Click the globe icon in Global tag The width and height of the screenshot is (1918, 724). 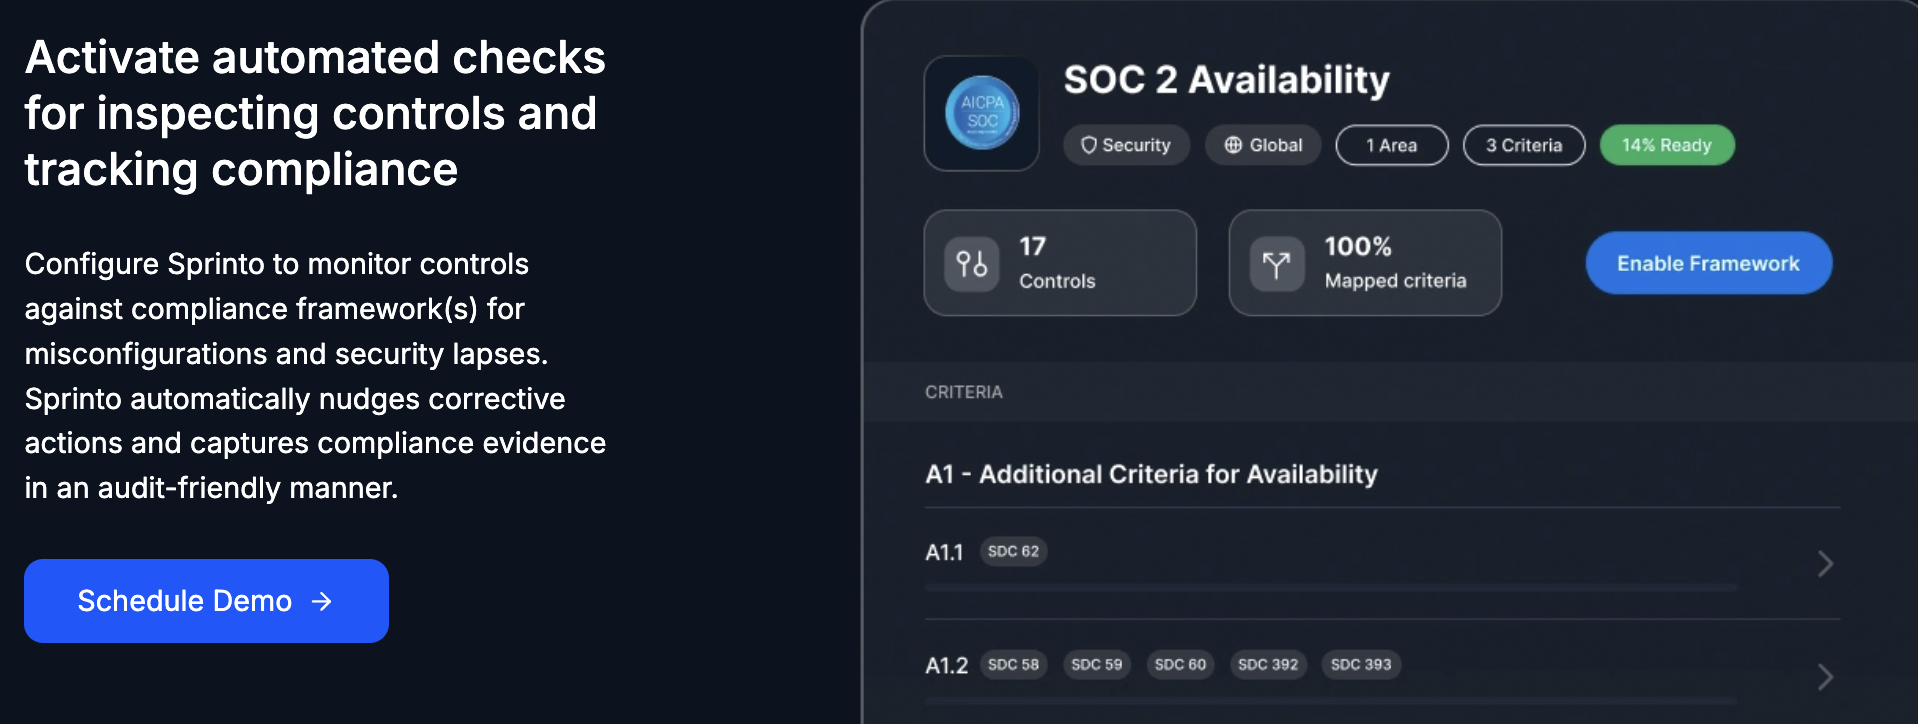coord(1233,145)
